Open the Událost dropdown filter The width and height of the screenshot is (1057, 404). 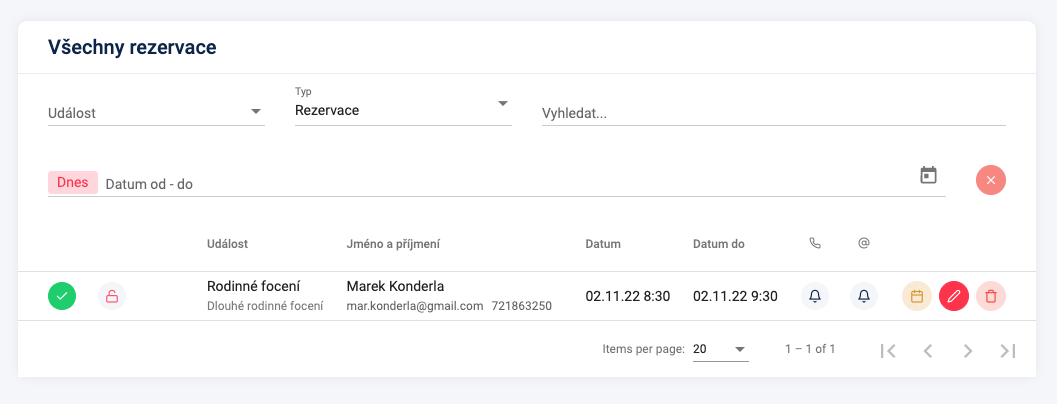[156, 112]
